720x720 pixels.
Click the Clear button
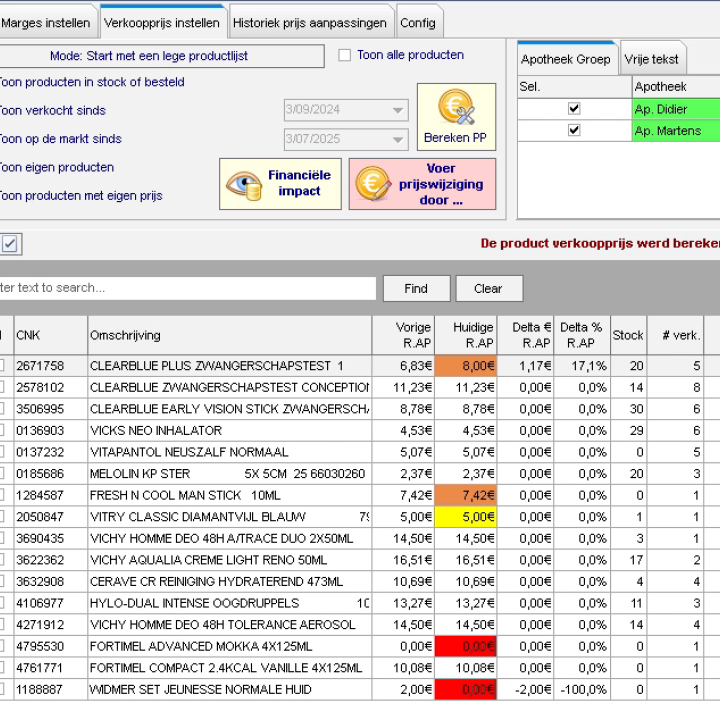click(488, 288)
